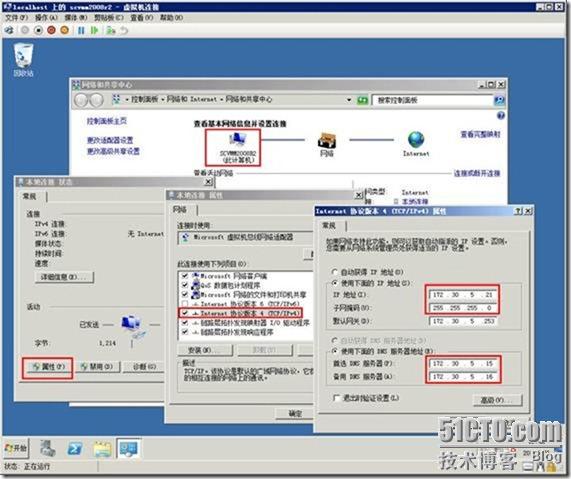The image size is (571, 479).
Task: Click the Forward button in Network Sharing Center
Action: point(97,100)
